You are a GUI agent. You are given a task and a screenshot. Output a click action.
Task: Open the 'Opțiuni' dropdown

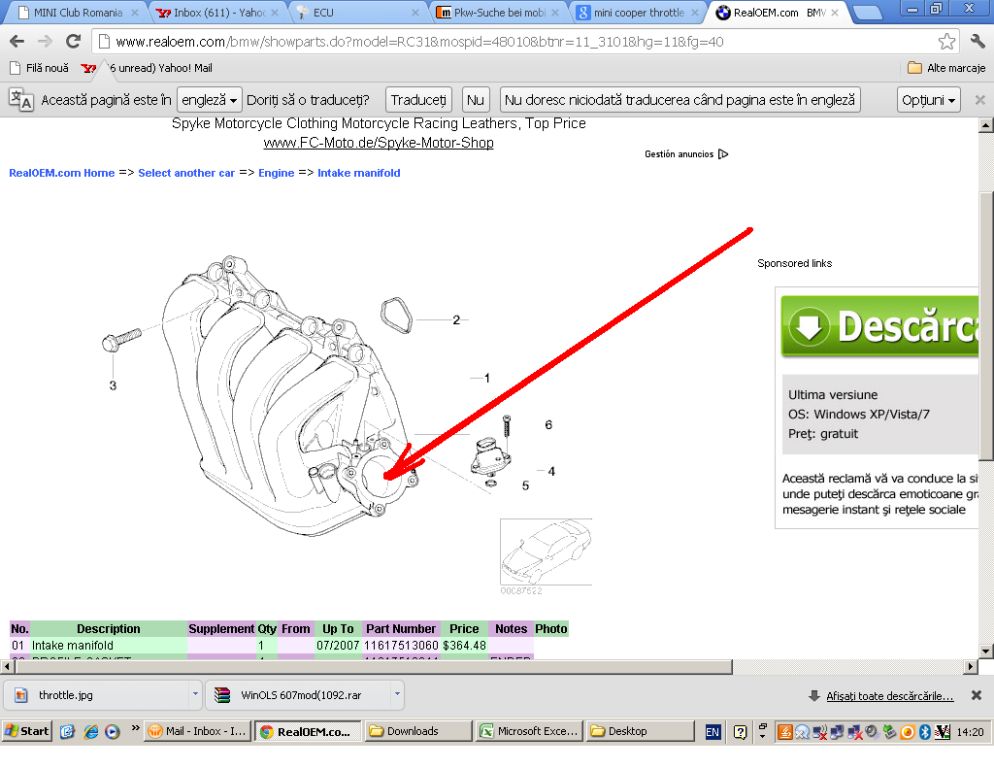pos(929,100)
